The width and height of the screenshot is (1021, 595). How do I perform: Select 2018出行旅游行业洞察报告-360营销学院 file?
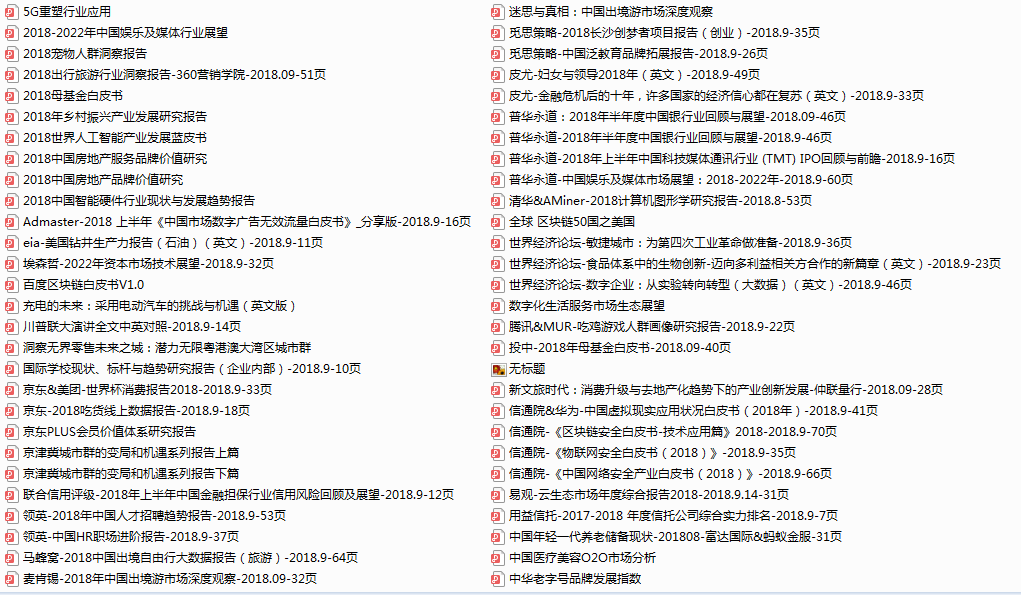(x=175, y=75)
